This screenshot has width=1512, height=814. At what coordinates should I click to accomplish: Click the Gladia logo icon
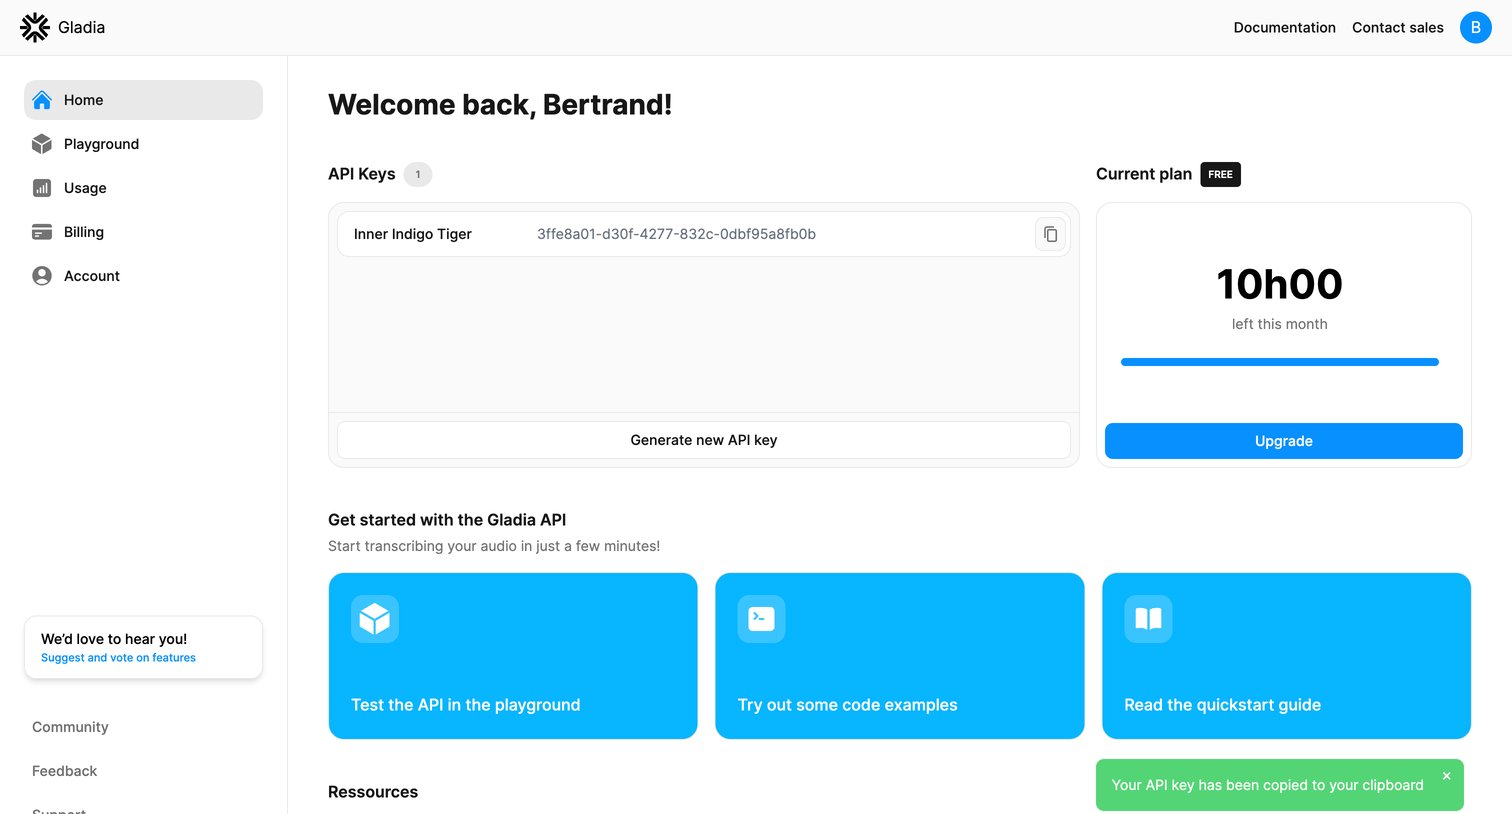pos(35,28)
